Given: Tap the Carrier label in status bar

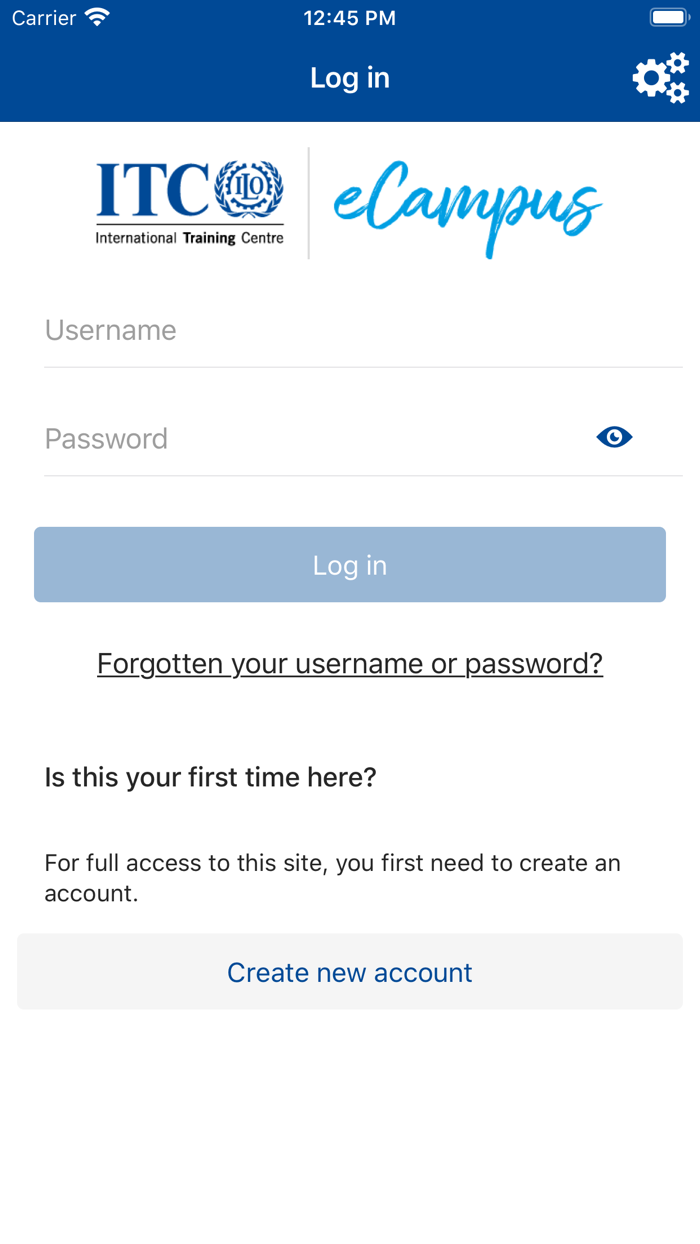Looking at the screenshot, I should (44, 18).
